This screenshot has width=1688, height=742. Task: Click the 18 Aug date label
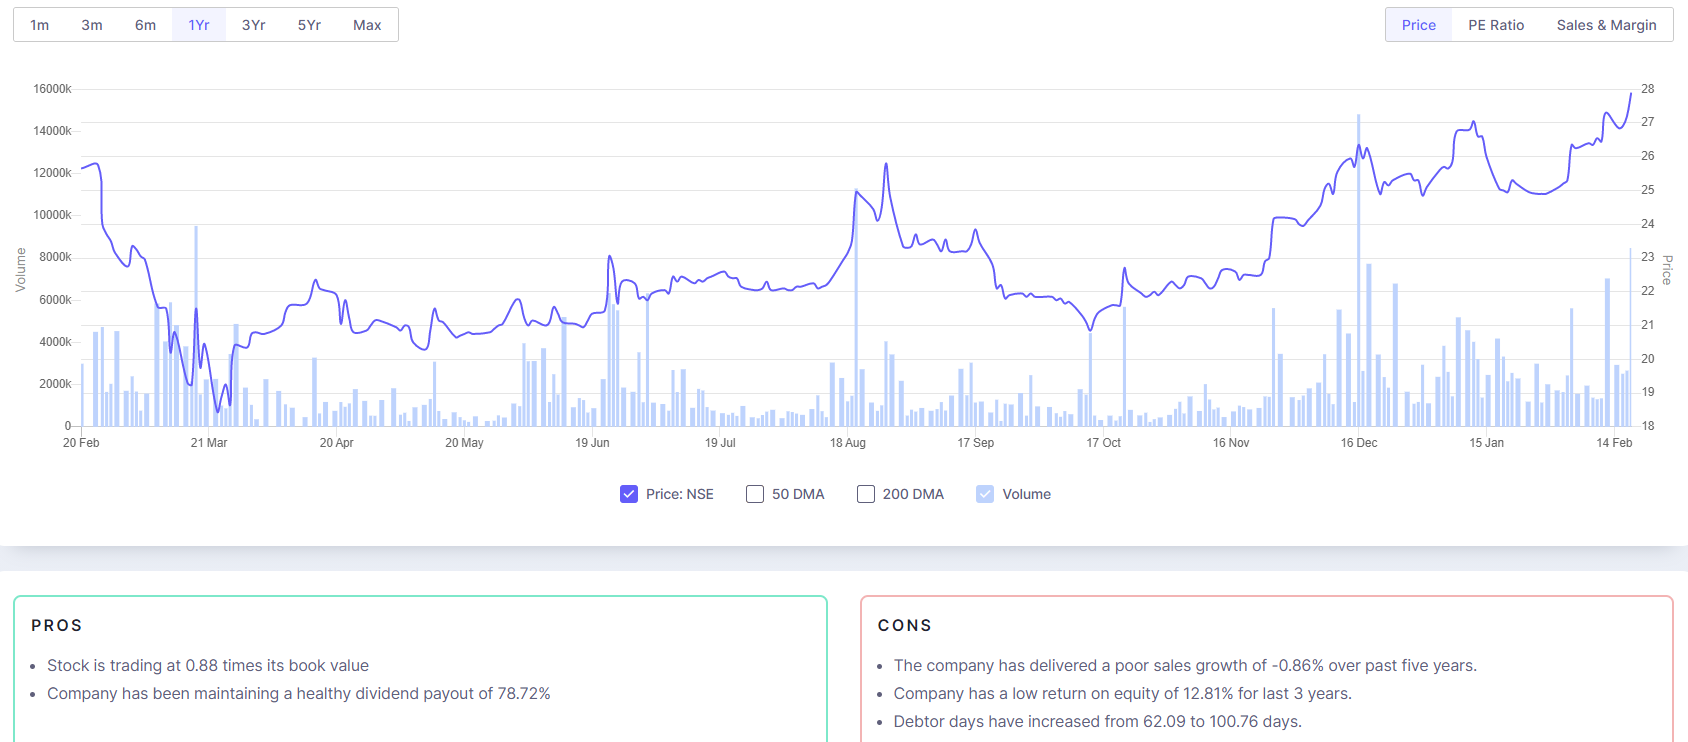[x=848, y=443]
